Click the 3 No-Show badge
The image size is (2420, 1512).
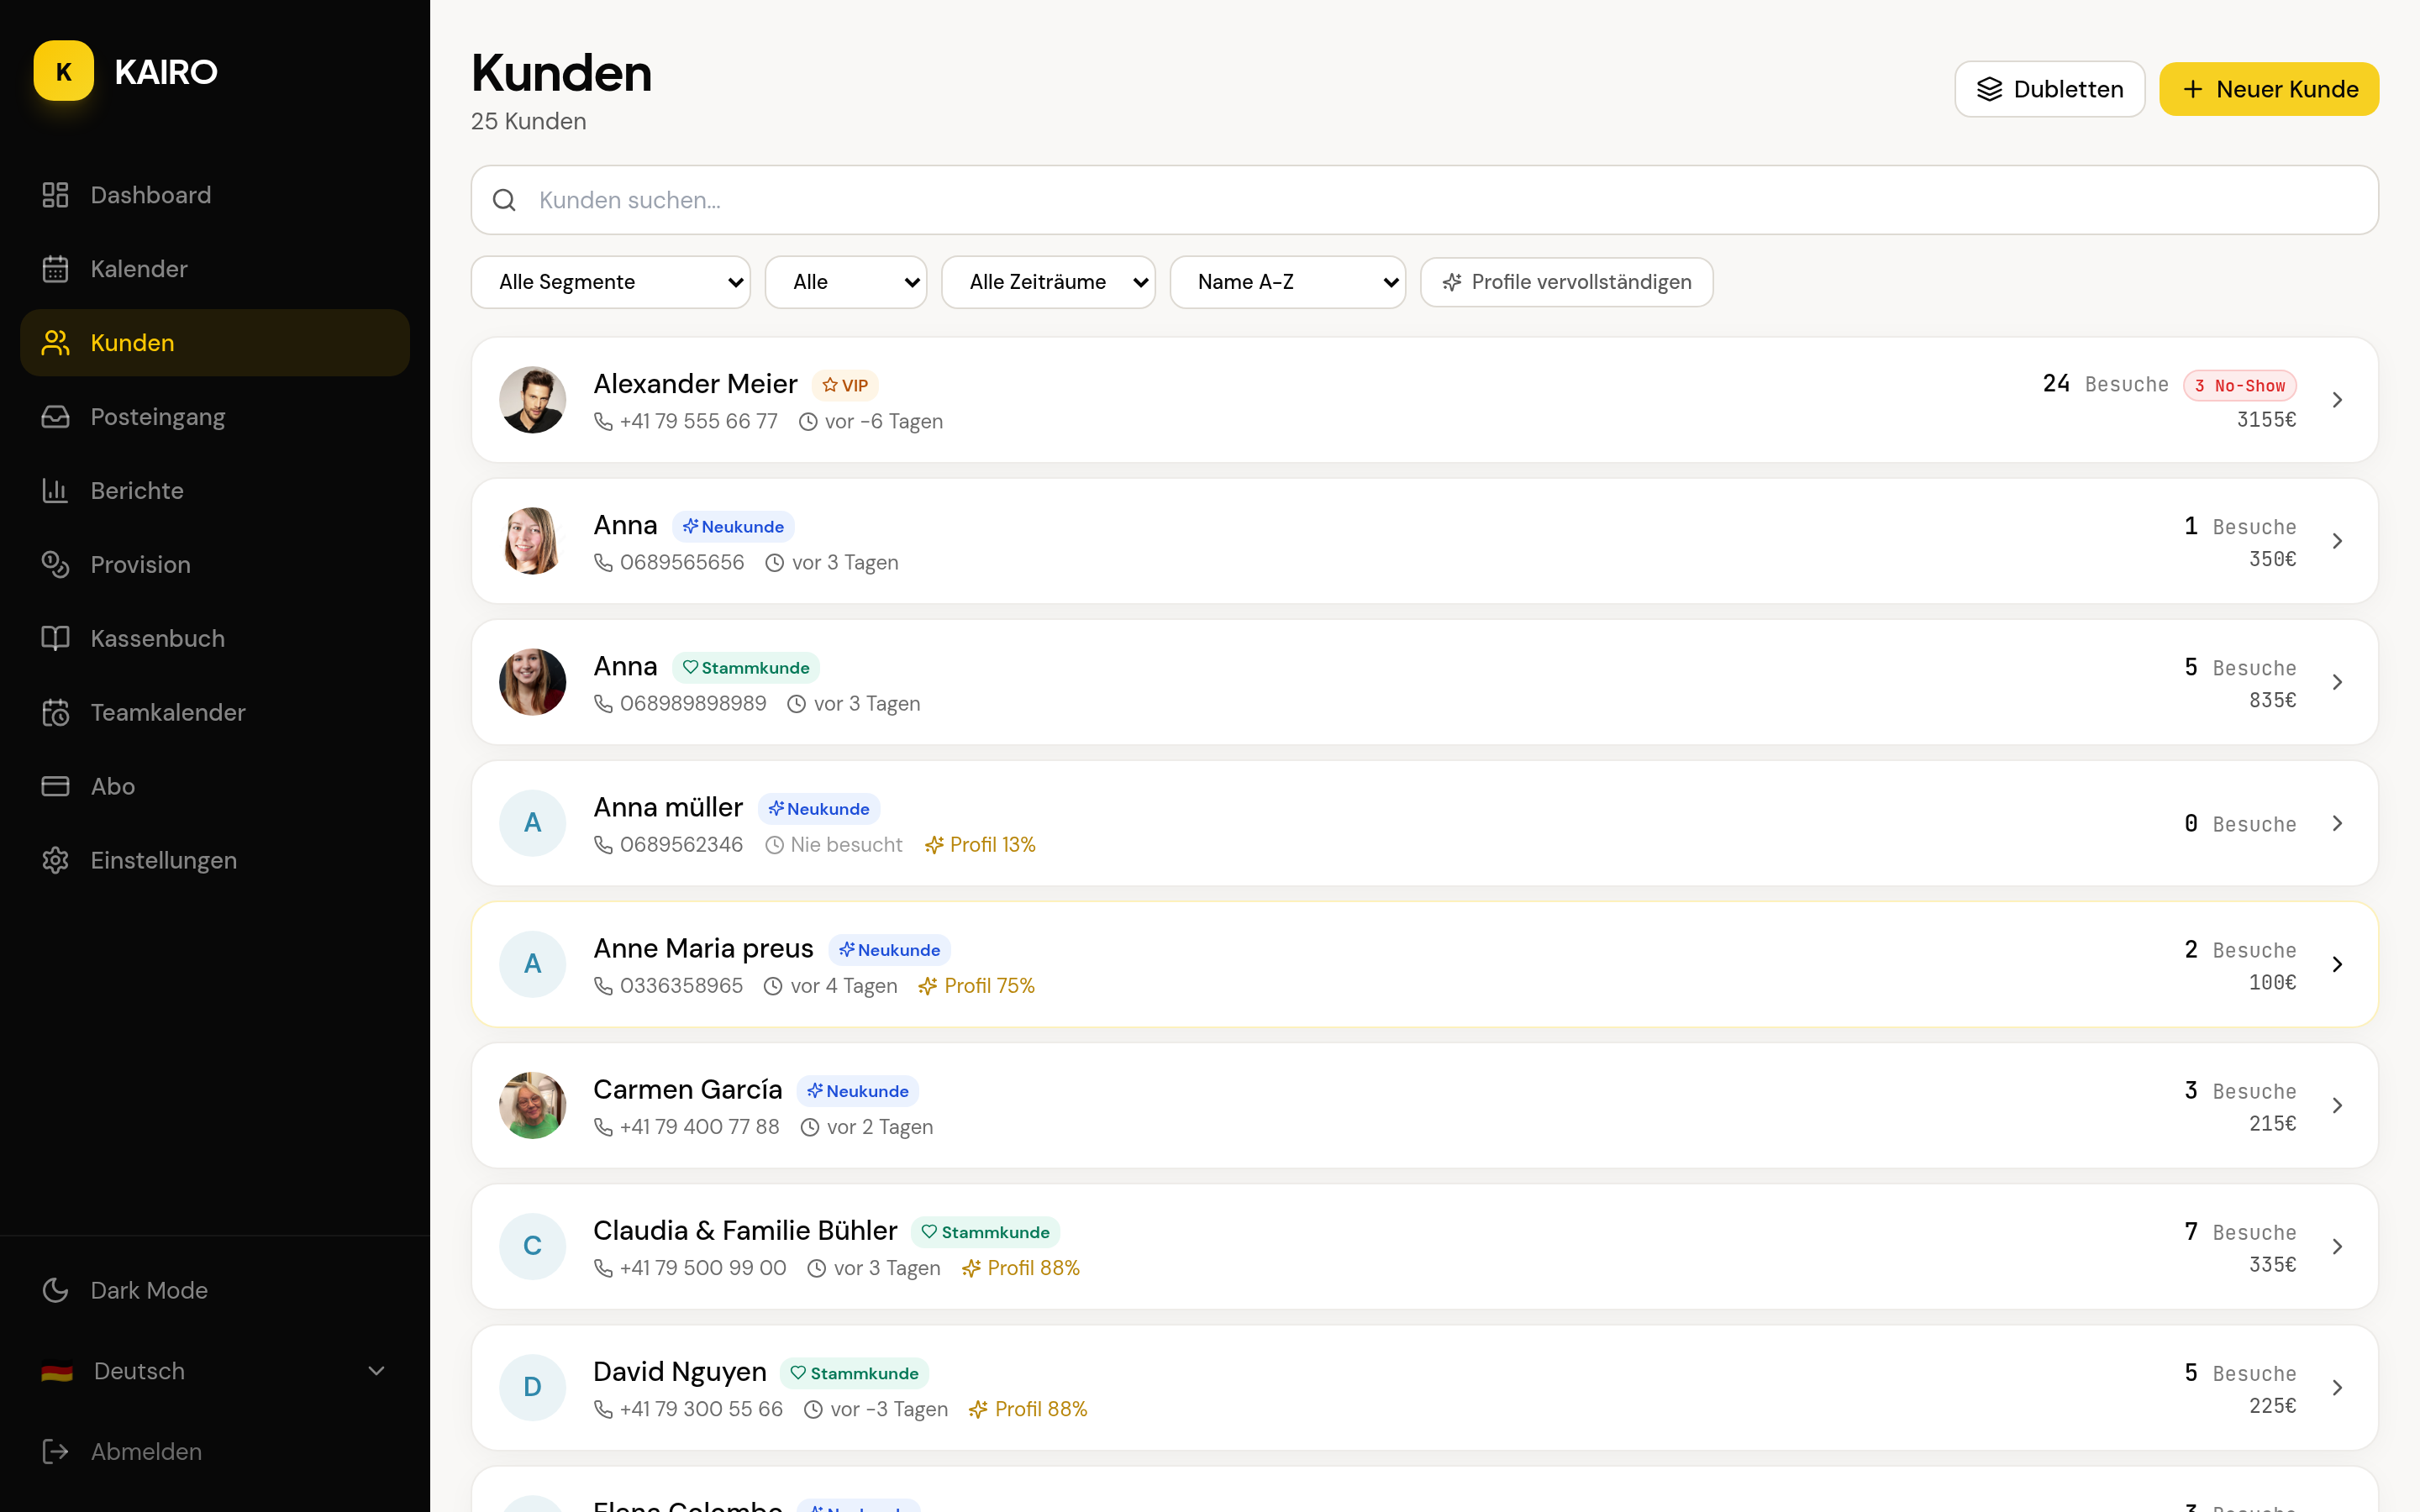2239,386
